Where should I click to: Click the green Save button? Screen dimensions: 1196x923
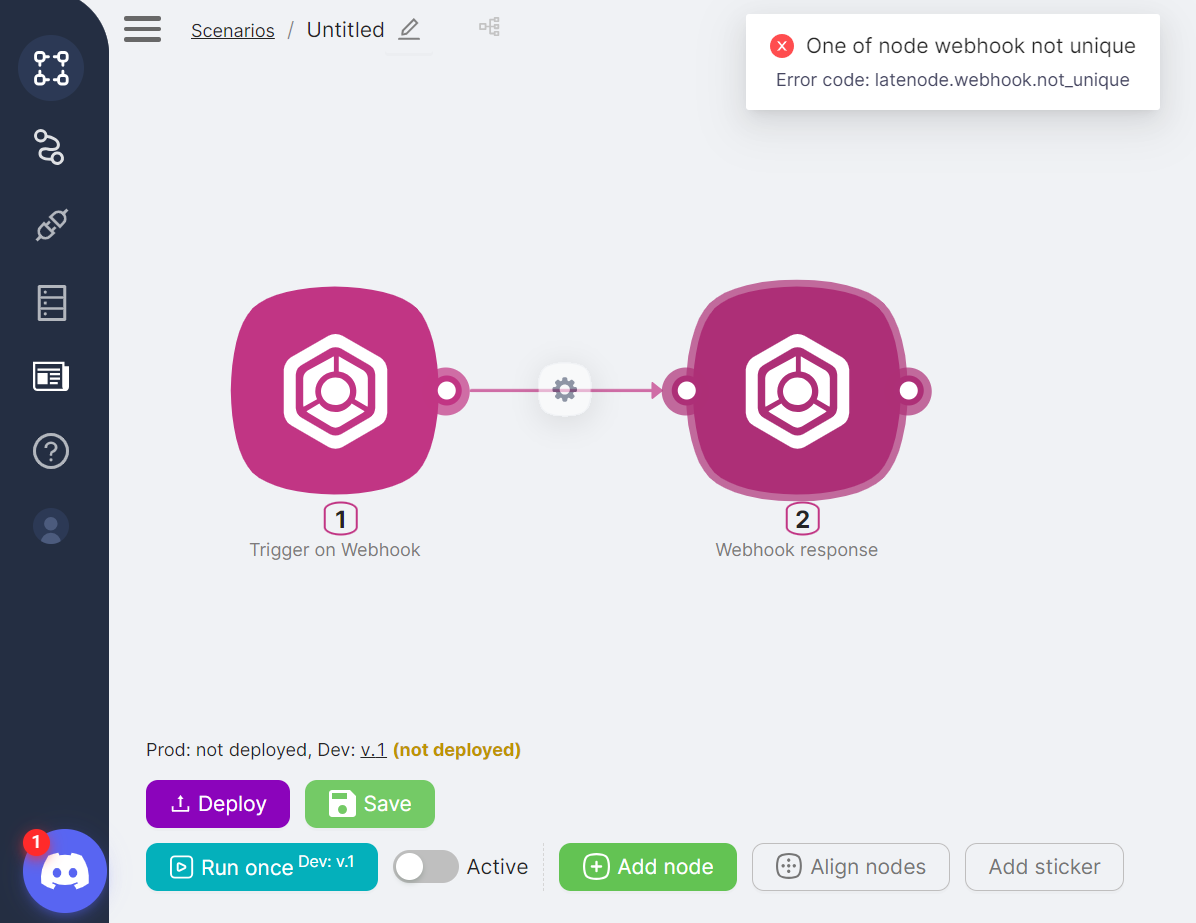(369, 804)
